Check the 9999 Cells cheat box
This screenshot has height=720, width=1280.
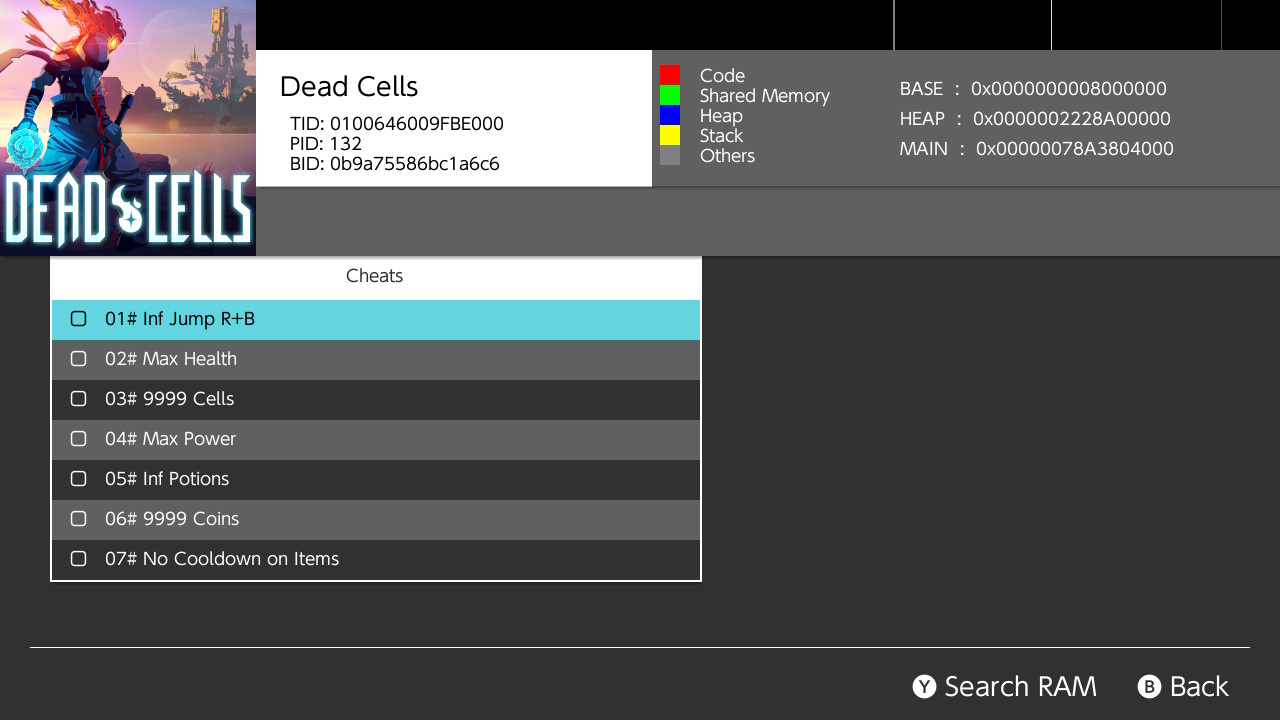click(79, 399)
